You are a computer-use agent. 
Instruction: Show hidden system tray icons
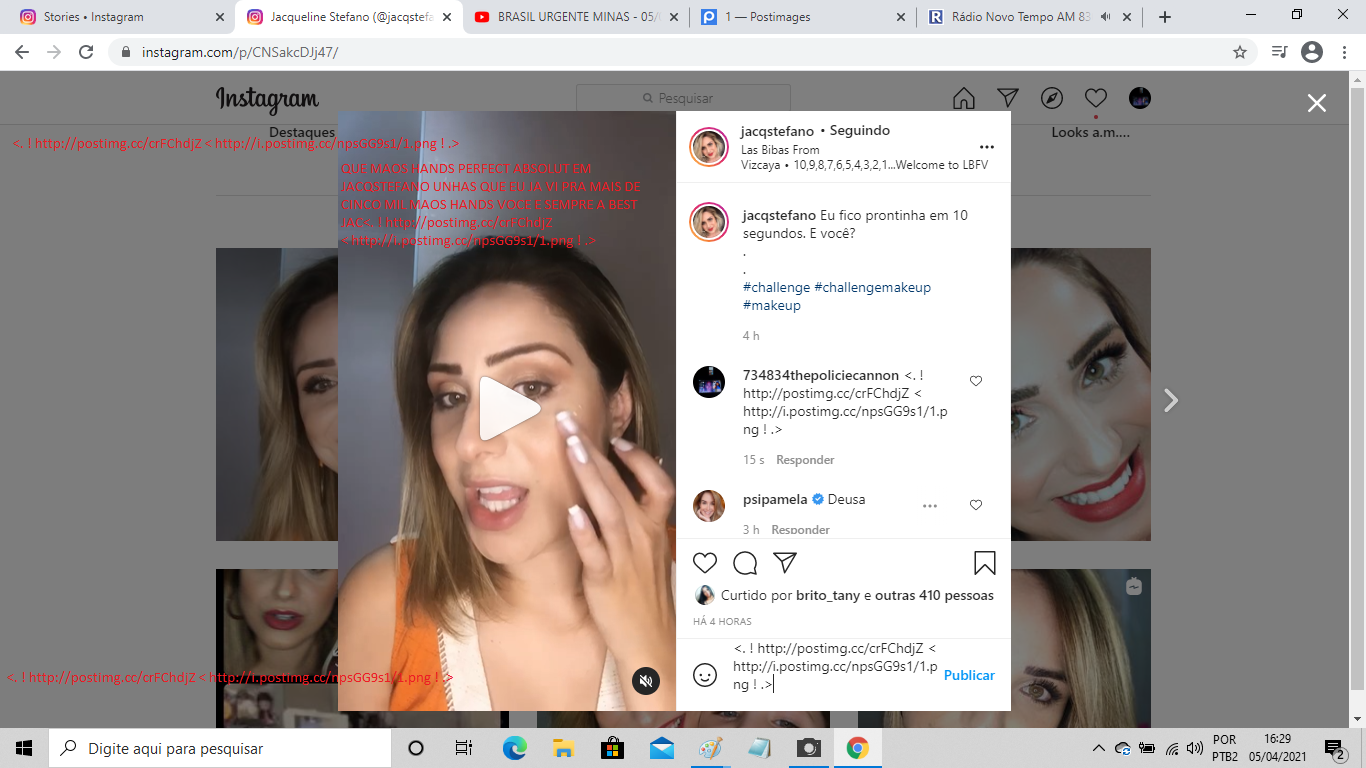[1099, 748]
